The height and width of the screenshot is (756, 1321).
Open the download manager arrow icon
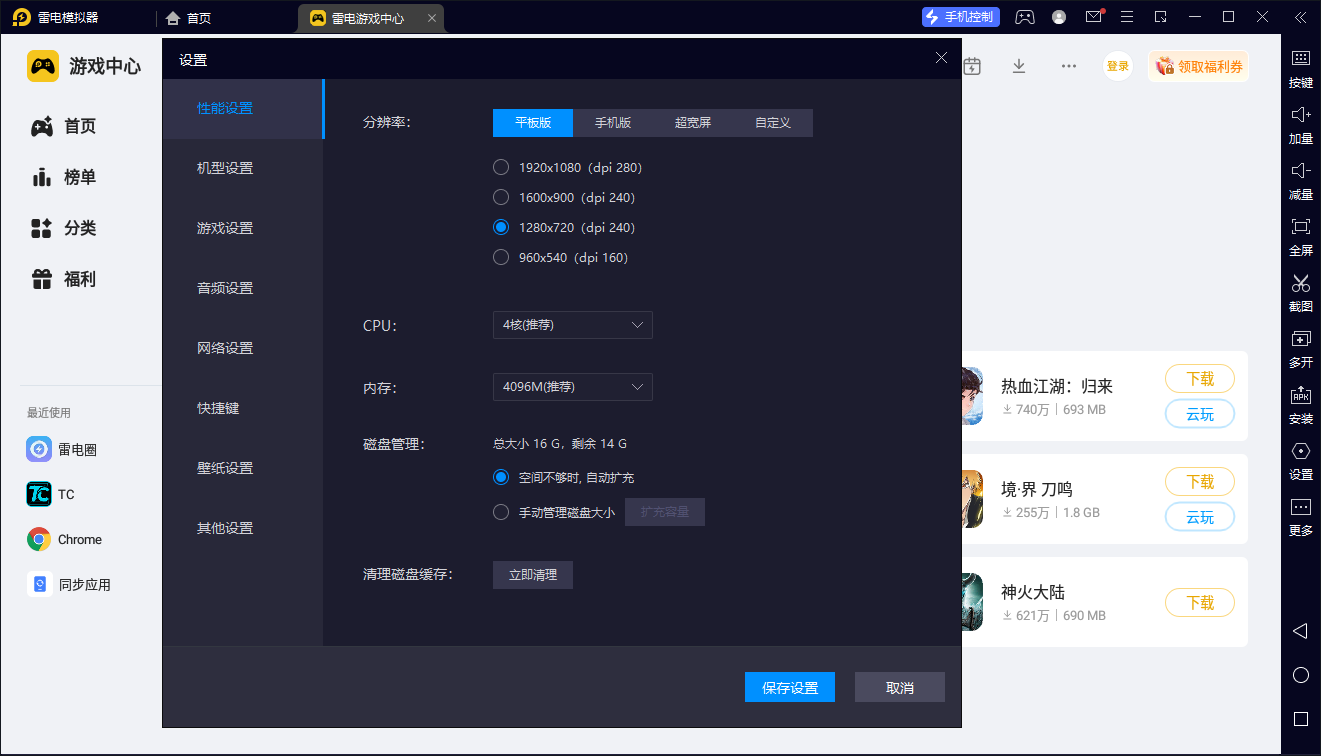1019,66
